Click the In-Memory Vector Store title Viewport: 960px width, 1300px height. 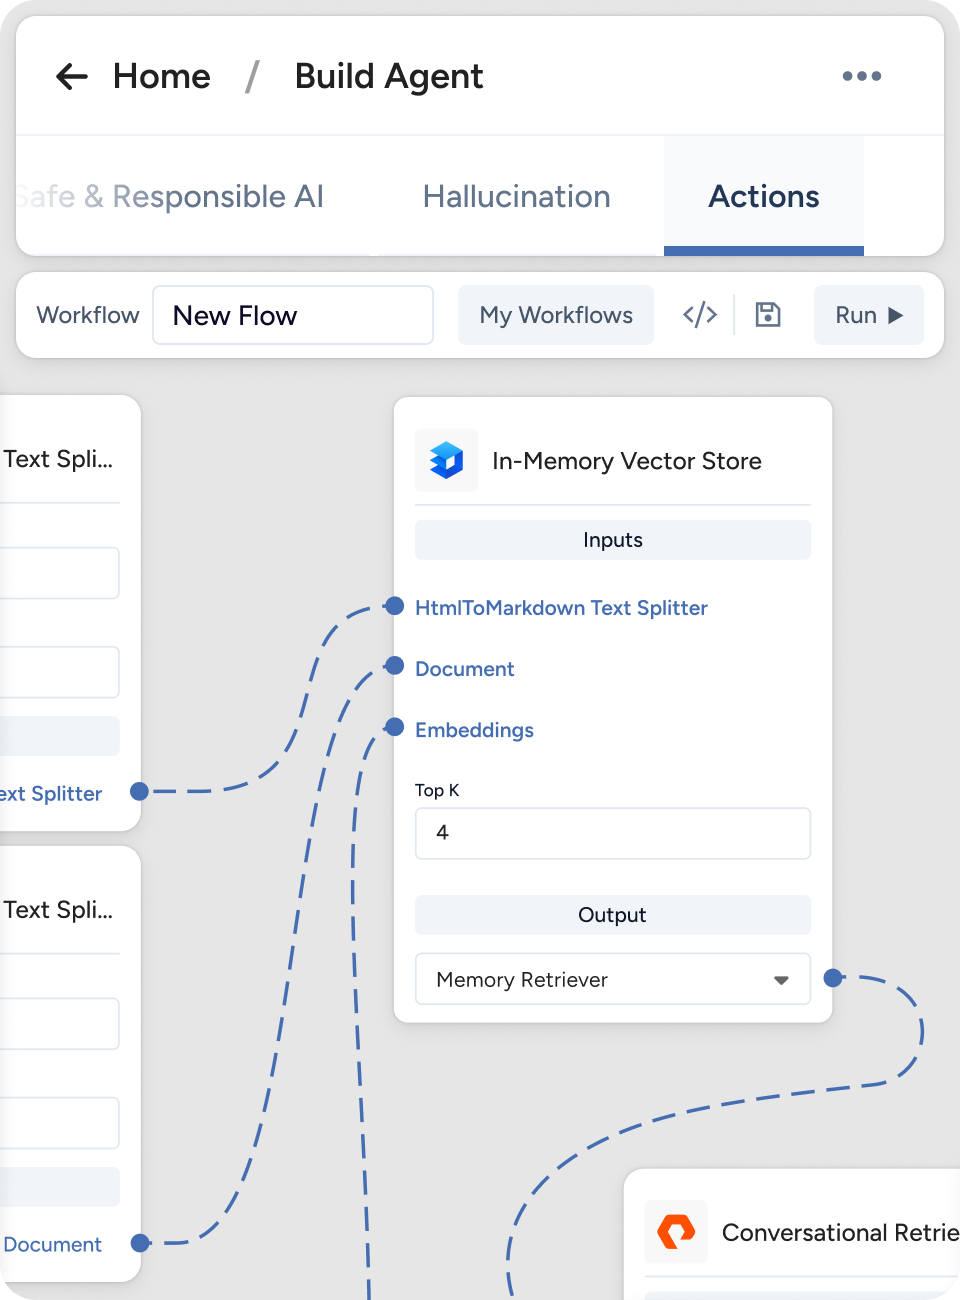(627, 461)
